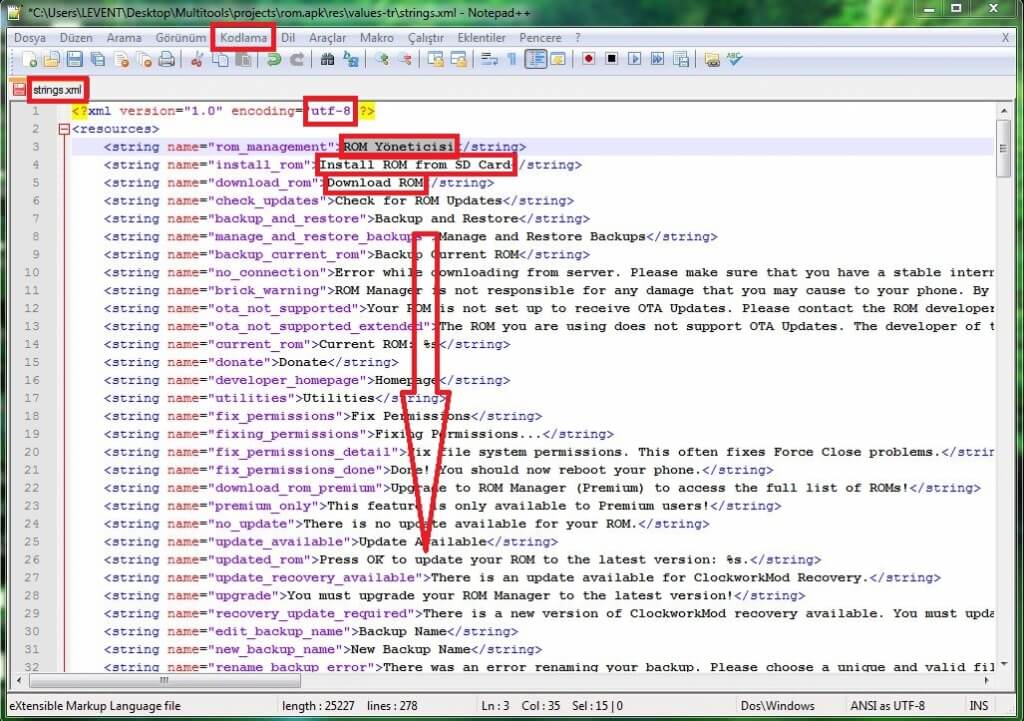Toggle the indent guide button
1024x721 pixels.
coord(535,60)
